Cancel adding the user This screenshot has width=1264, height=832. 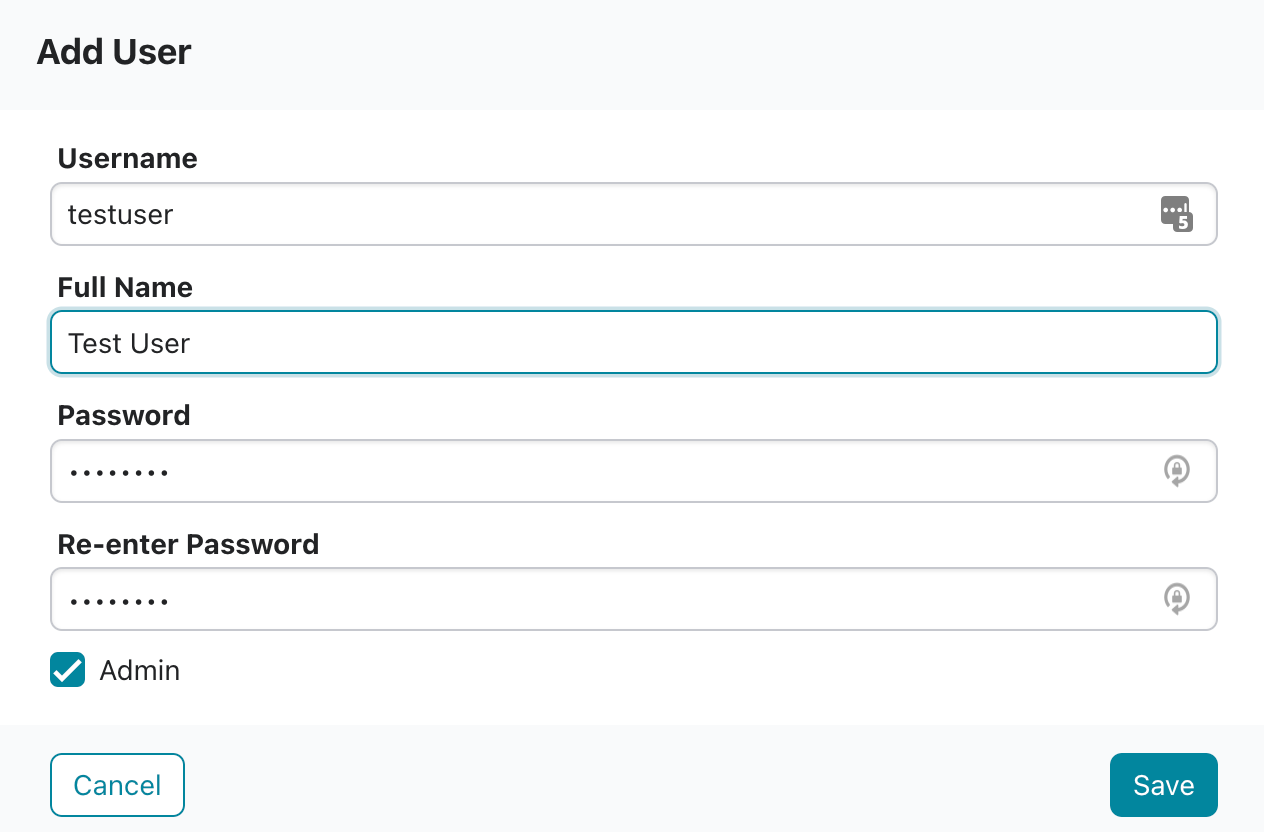[x=118, y=785]
